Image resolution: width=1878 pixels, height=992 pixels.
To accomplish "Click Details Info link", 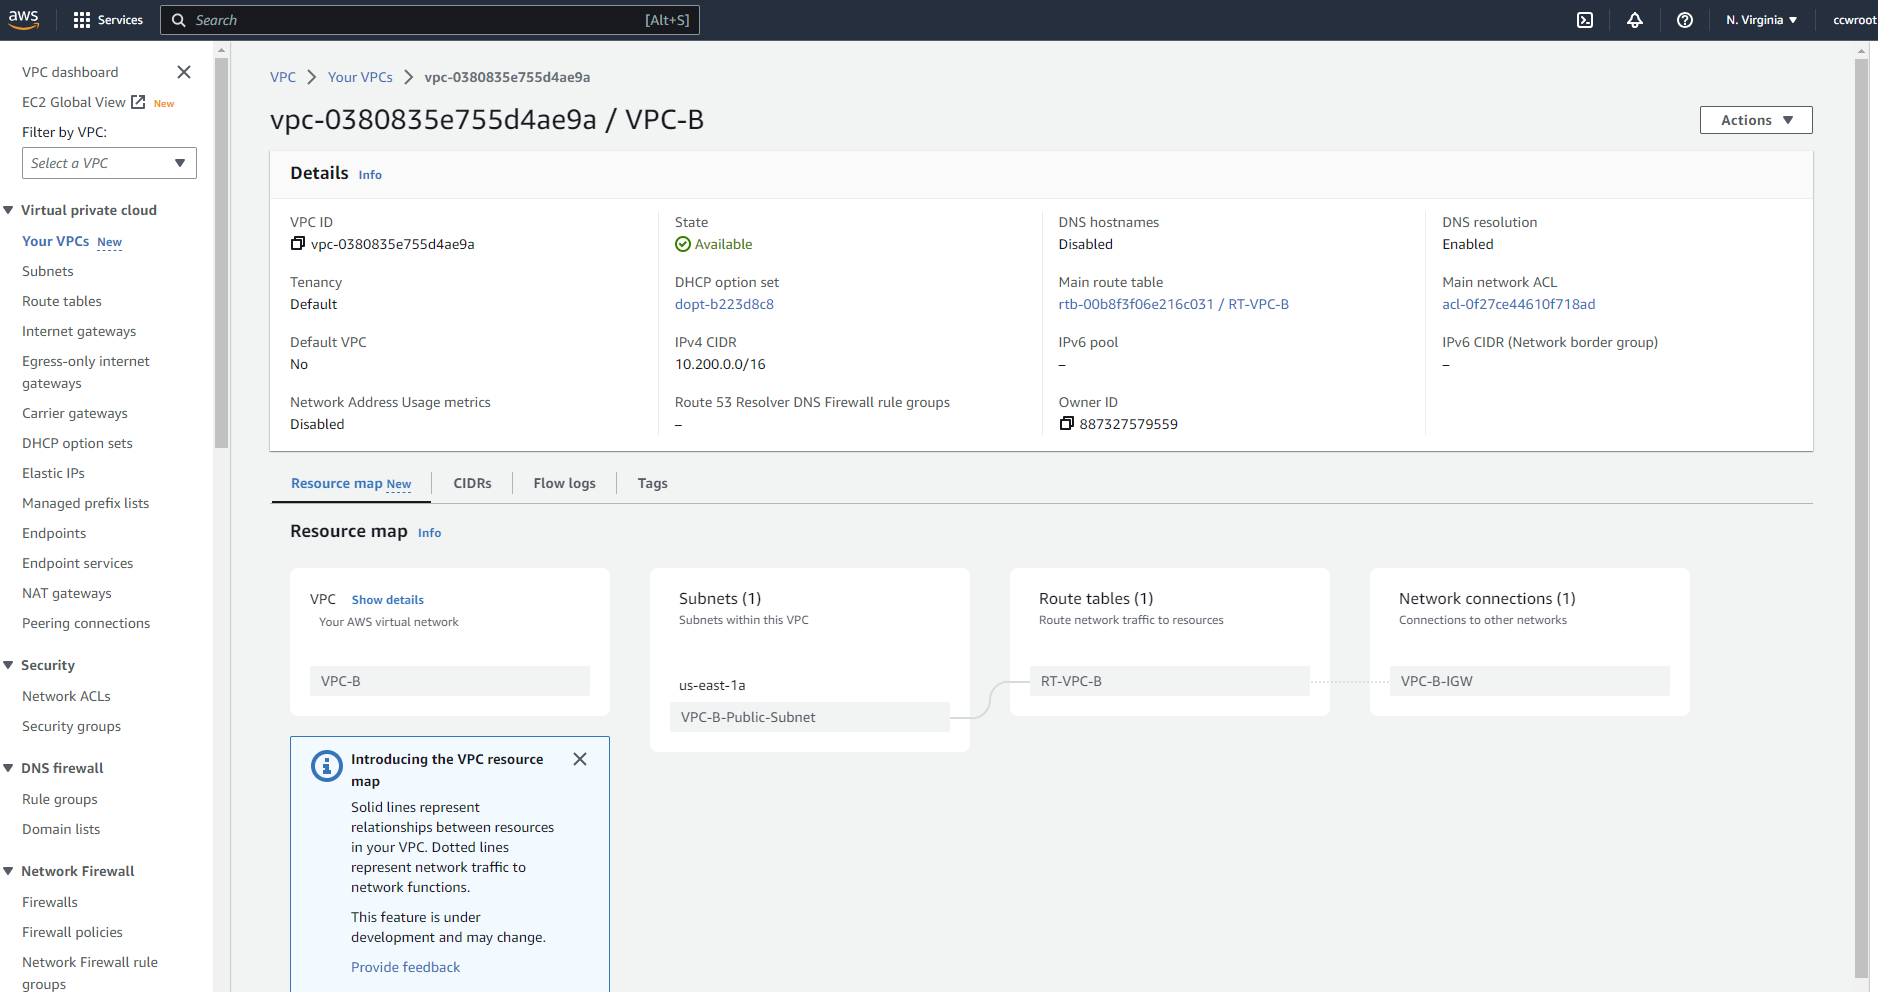I will pos(370,175).
